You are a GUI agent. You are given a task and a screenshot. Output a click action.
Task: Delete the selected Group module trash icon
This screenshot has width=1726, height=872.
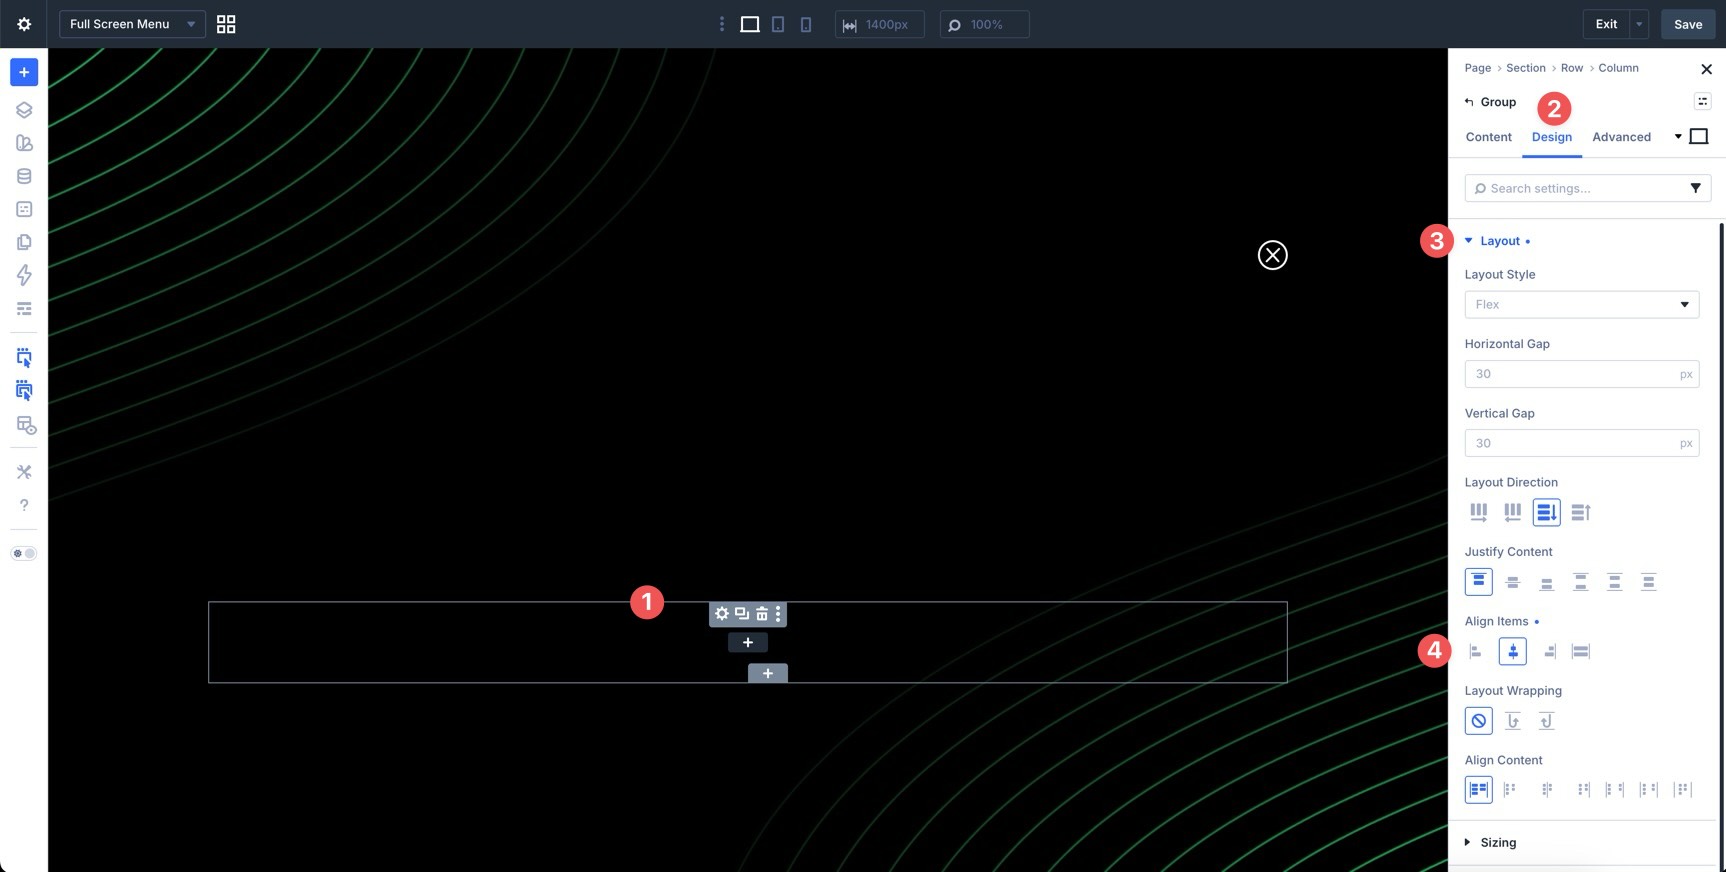(x=762, y=614)
